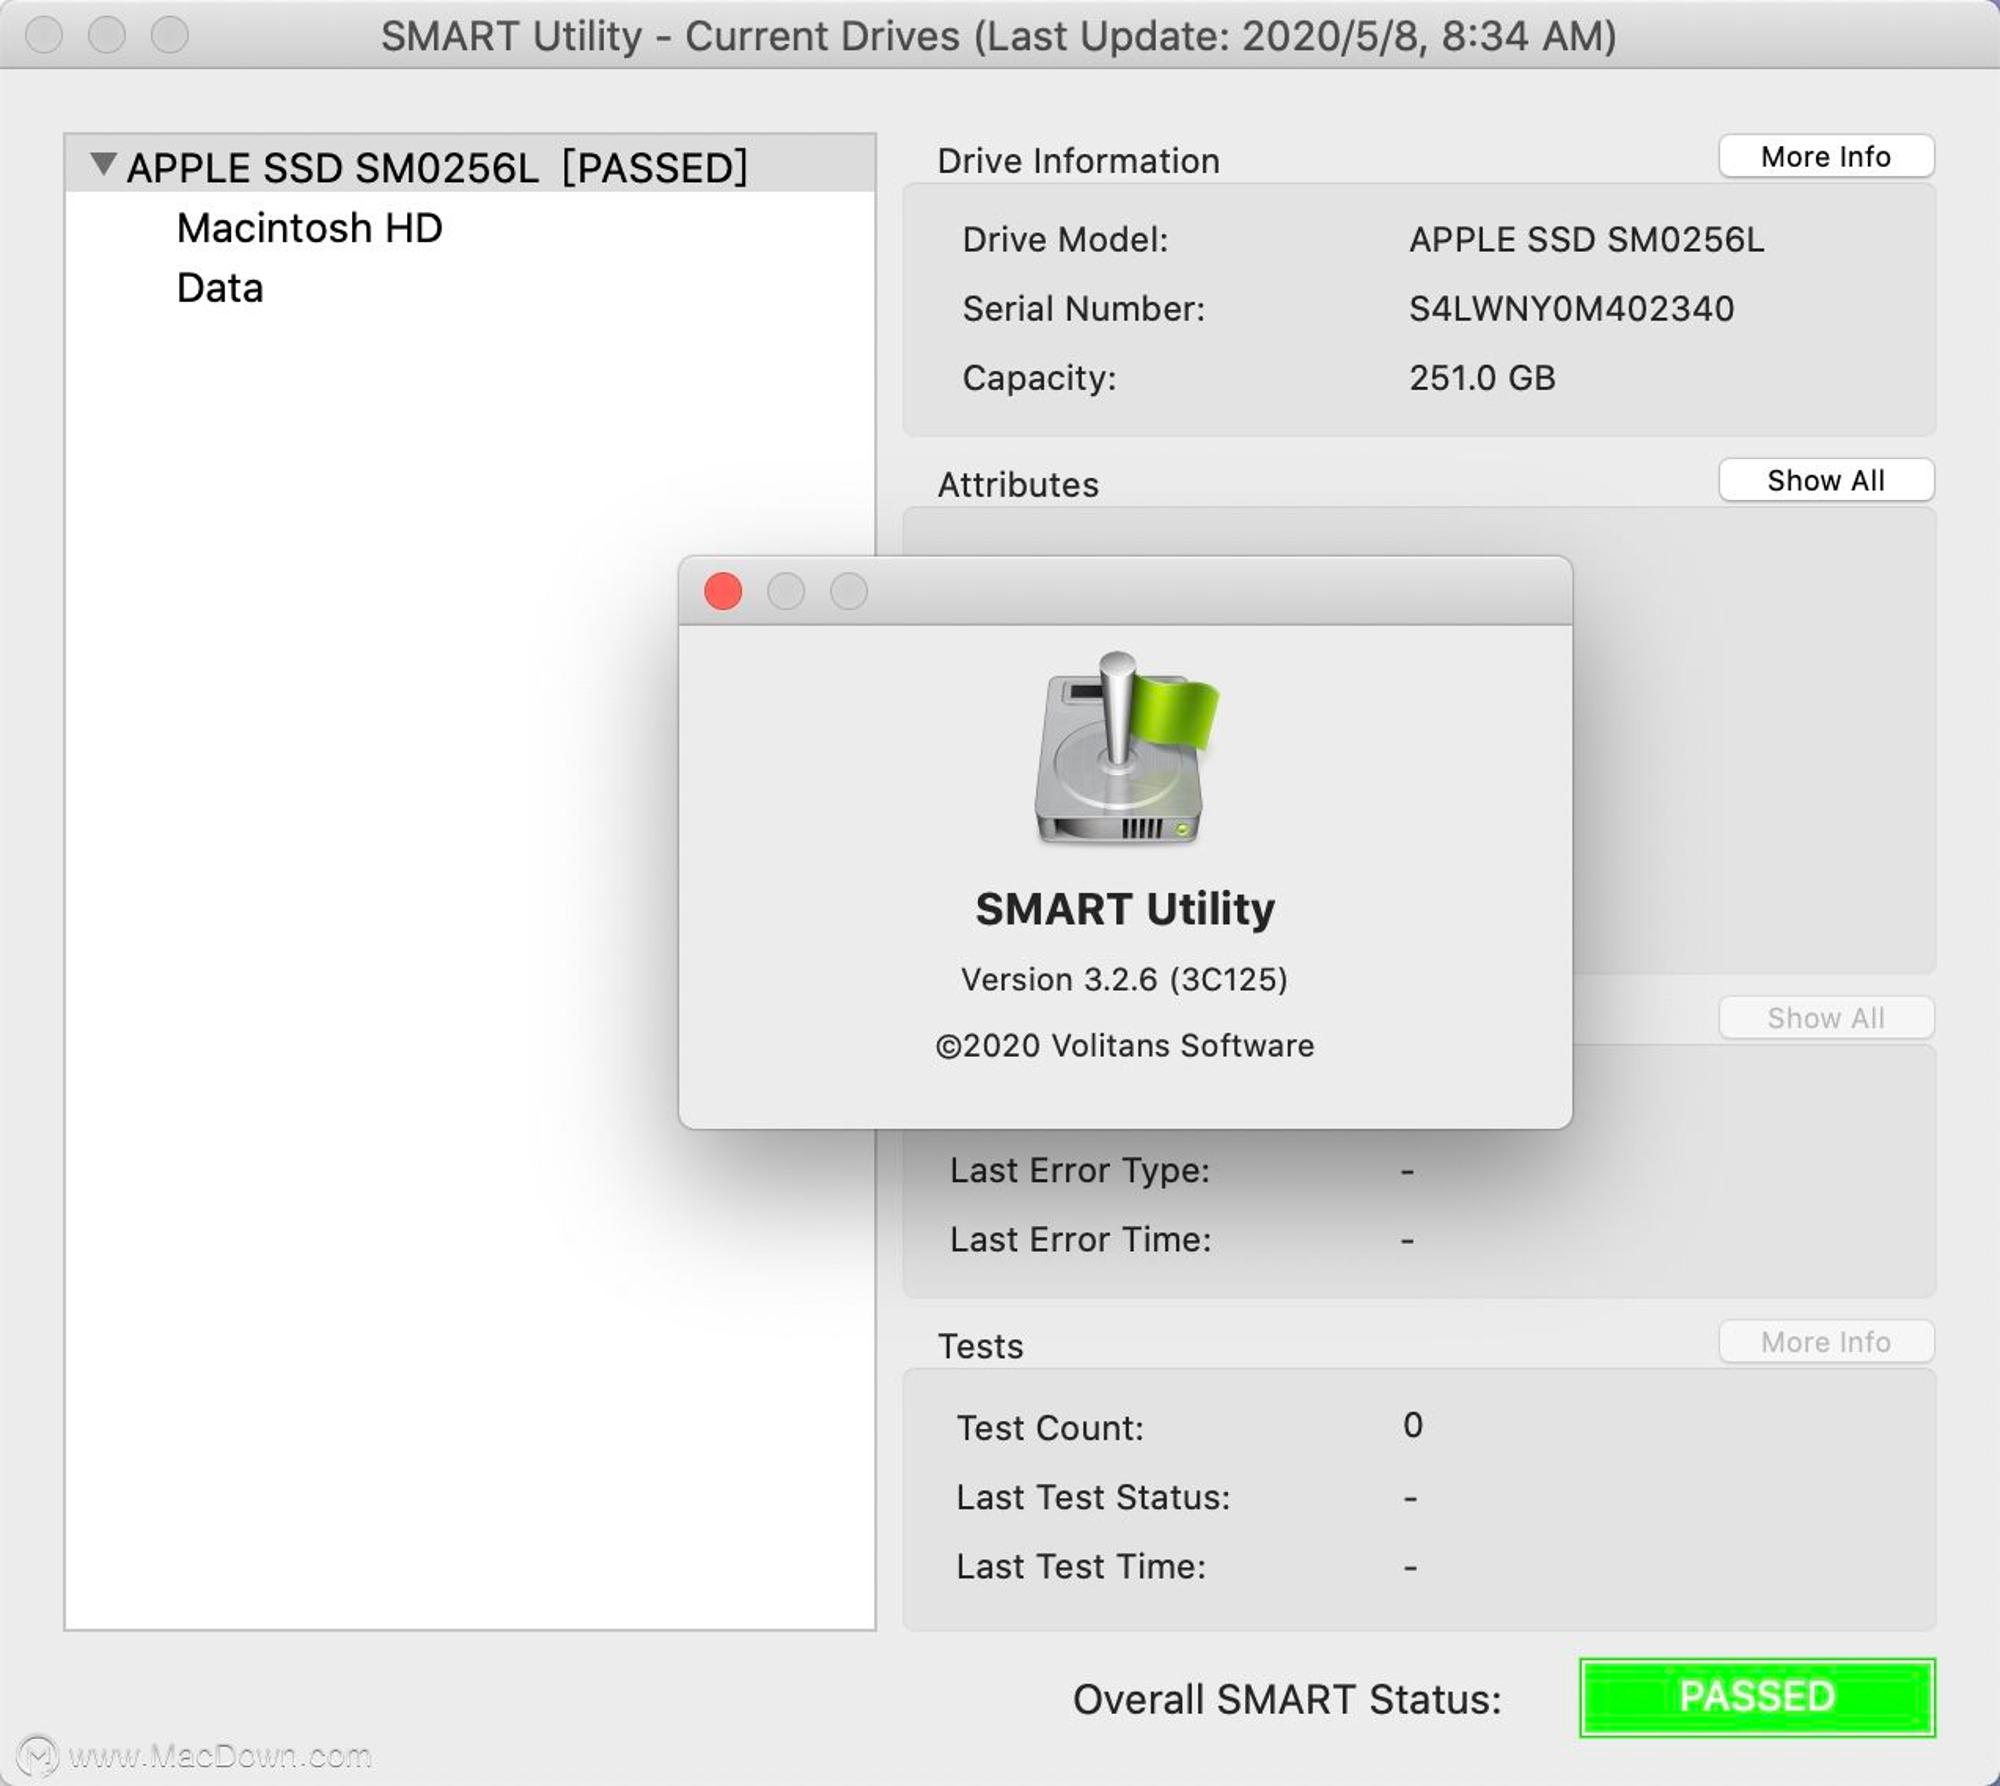Click the Drive Model value APPLE SSD SM0256L
This screenshot has height=1786, width=2000.
tap(1586, 240)
